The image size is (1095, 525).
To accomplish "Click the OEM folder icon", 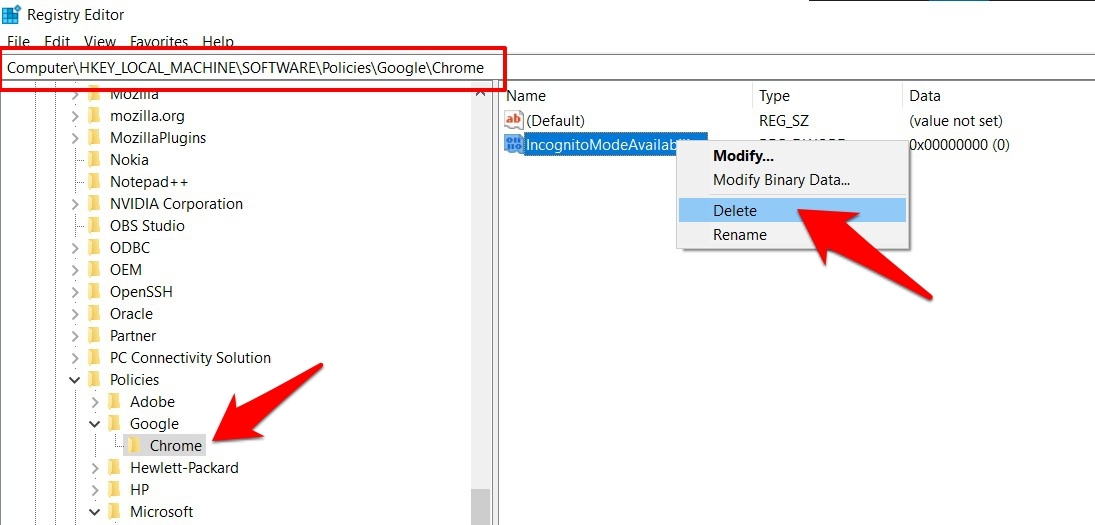I will click(x=95, y=269).
